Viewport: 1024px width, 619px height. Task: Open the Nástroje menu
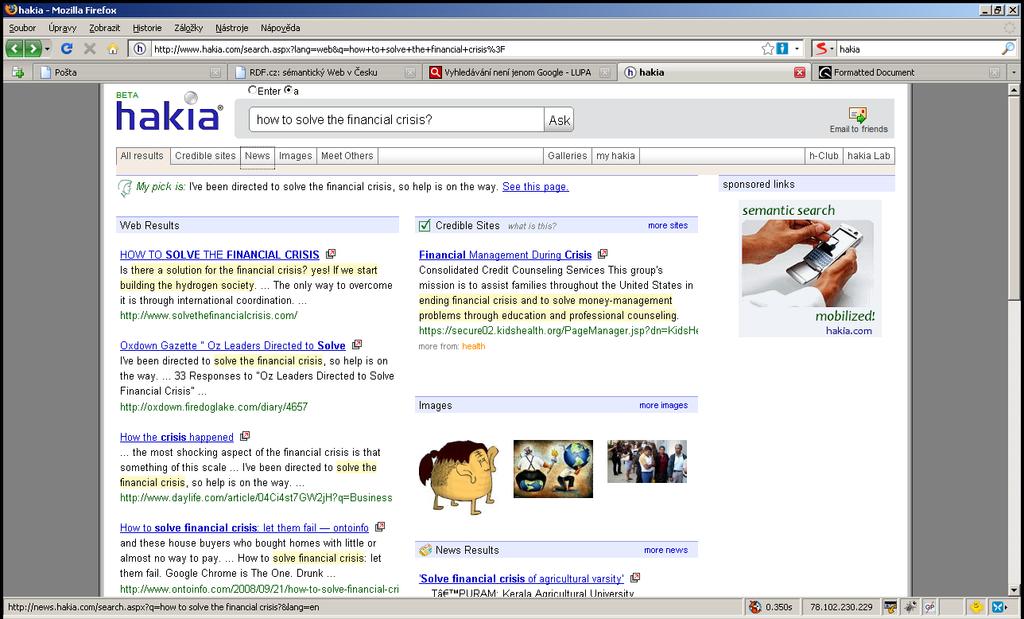232,28
